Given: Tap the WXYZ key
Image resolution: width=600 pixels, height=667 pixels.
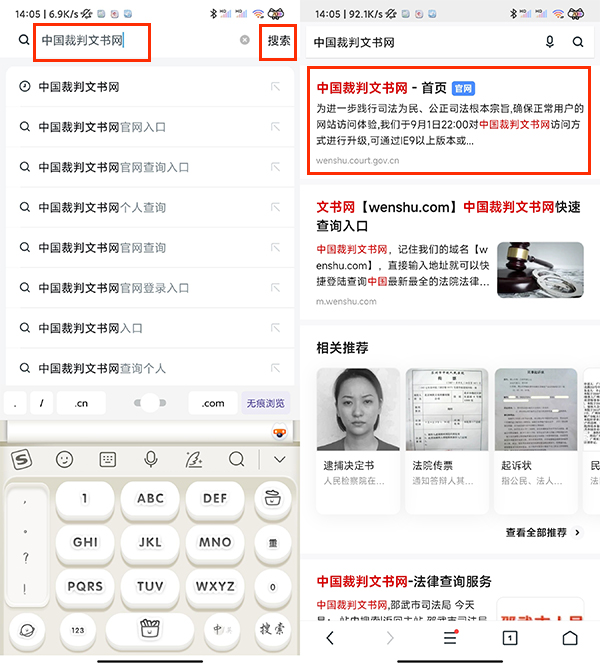Looking at the screenshot, I should point(215,587).
